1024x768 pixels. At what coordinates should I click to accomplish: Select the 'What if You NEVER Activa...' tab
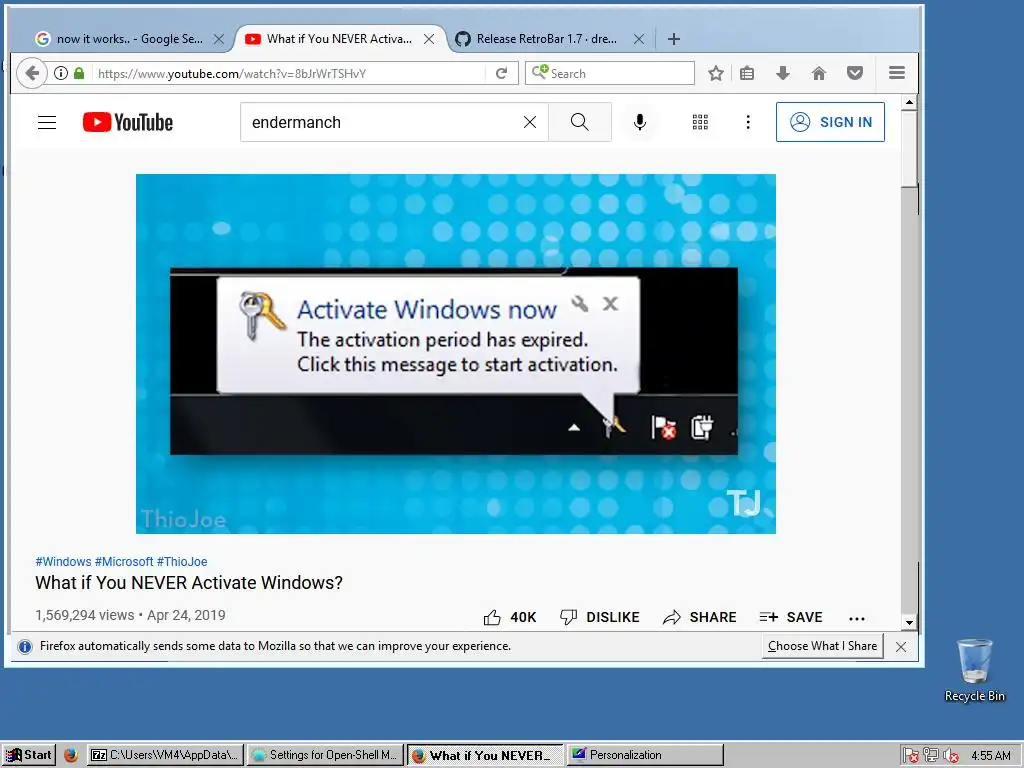point(339,39)
